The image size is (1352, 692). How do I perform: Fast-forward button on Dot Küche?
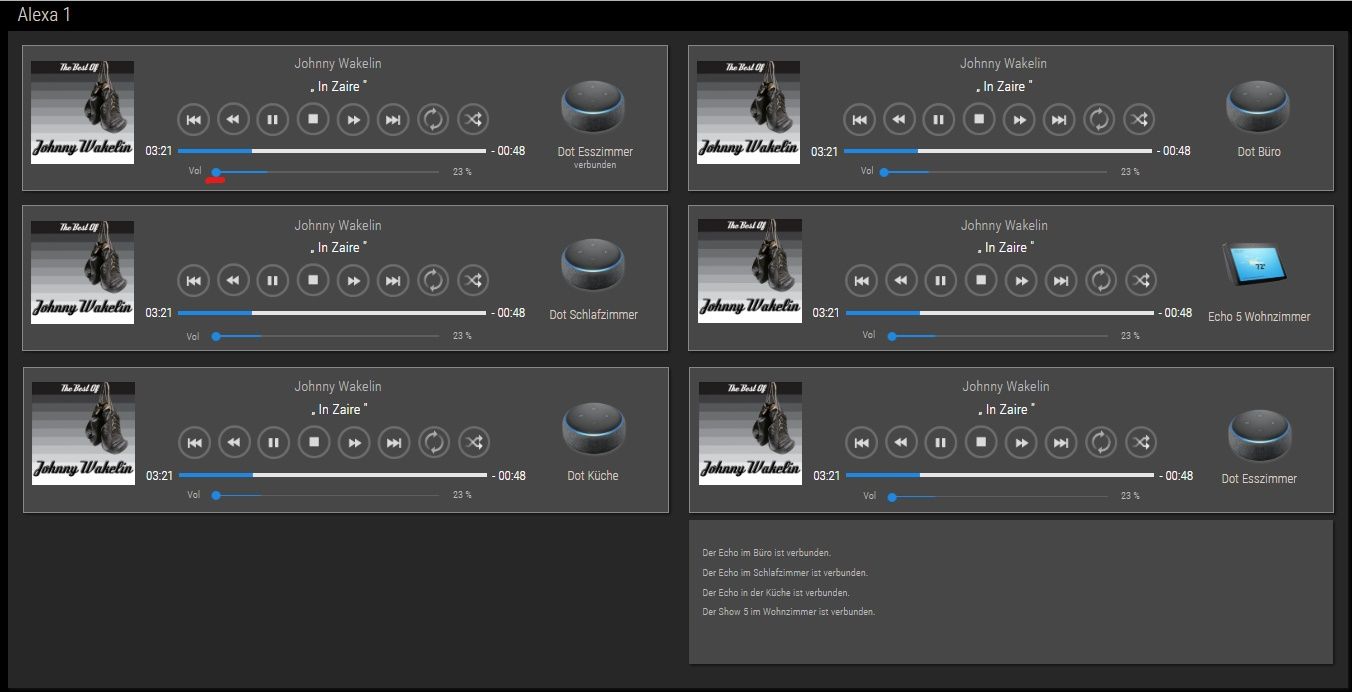tap(354, 442)
